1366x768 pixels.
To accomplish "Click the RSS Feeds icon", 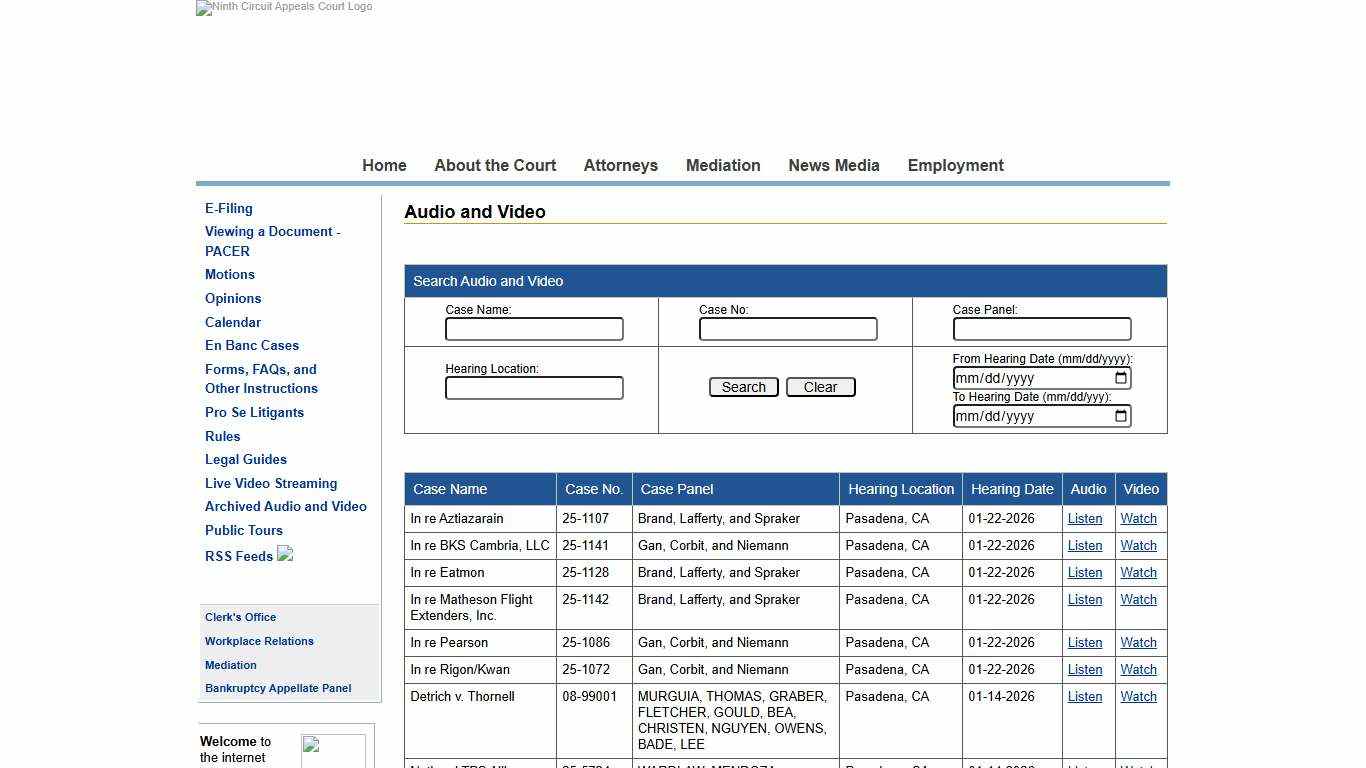I will click(x=285, y=554).
